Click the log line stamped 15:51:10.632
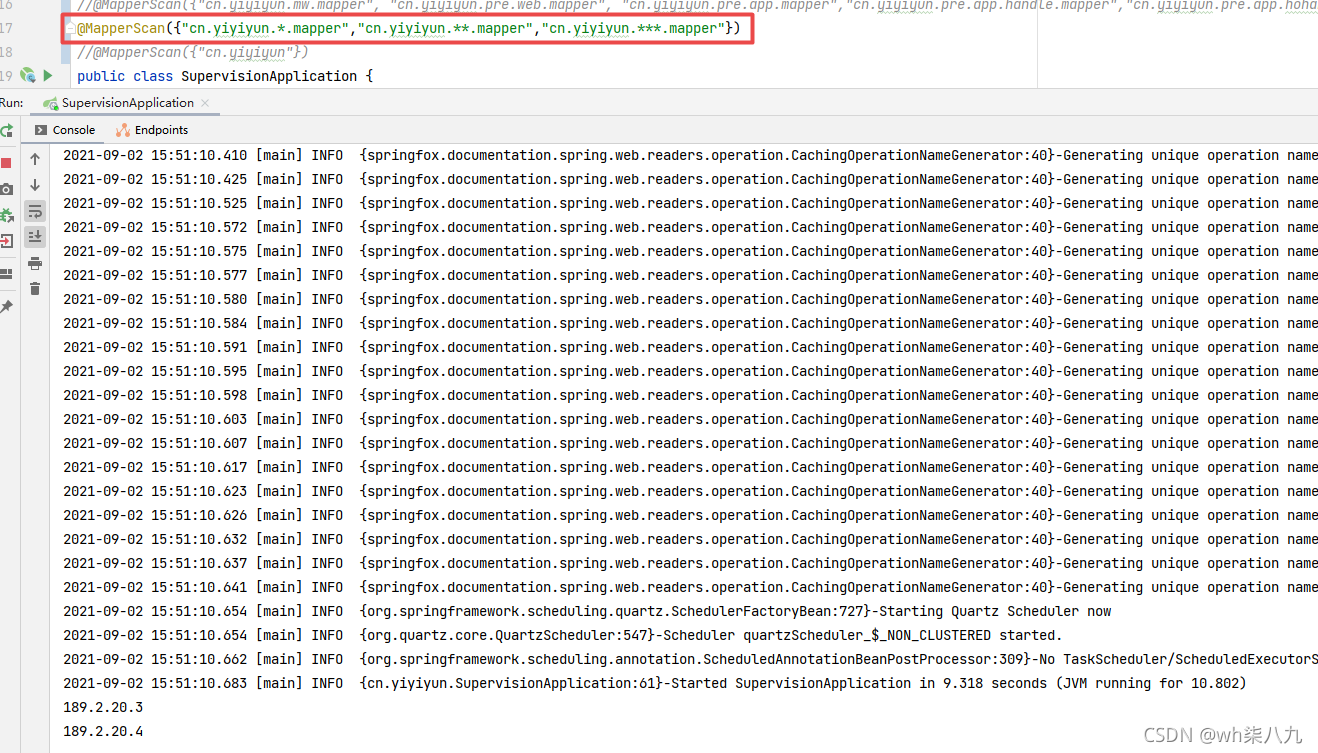The image size is (1318, 753). pos(690,539)
